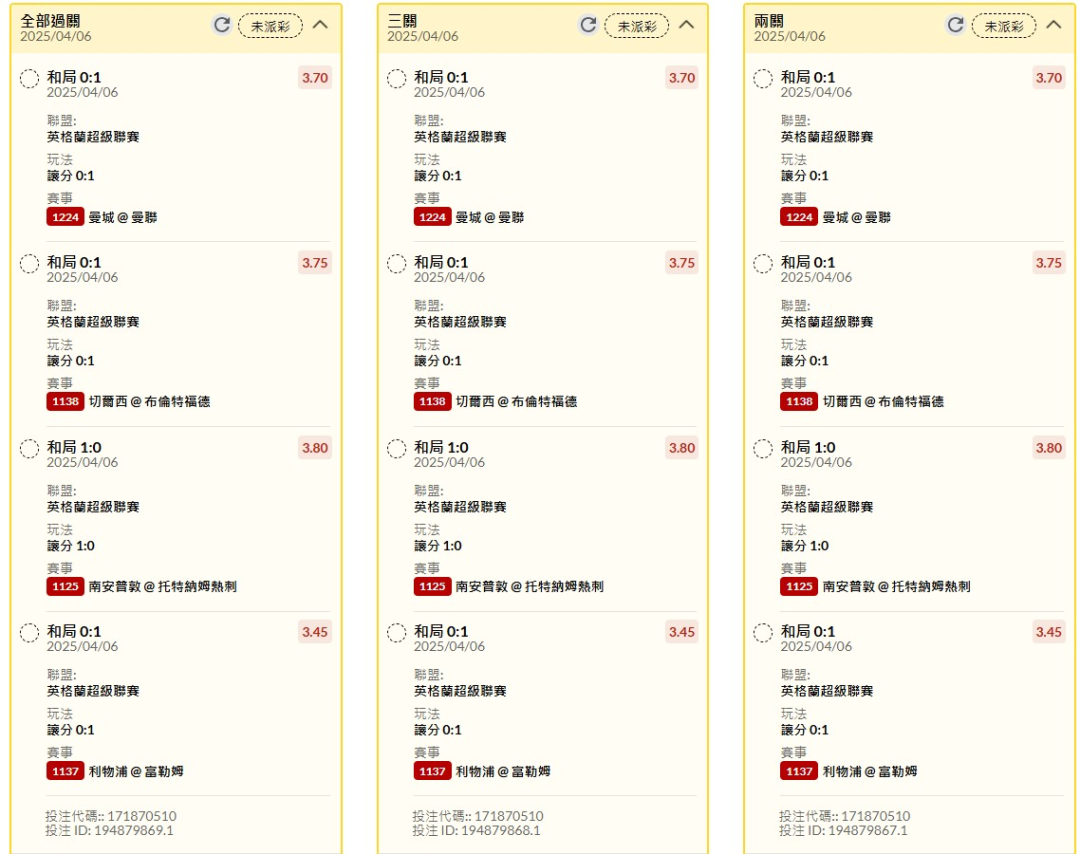Select radio for 南安普敦@托特納姆熱刺 in 三關
1080x854 pixels.
coord(396,449)
